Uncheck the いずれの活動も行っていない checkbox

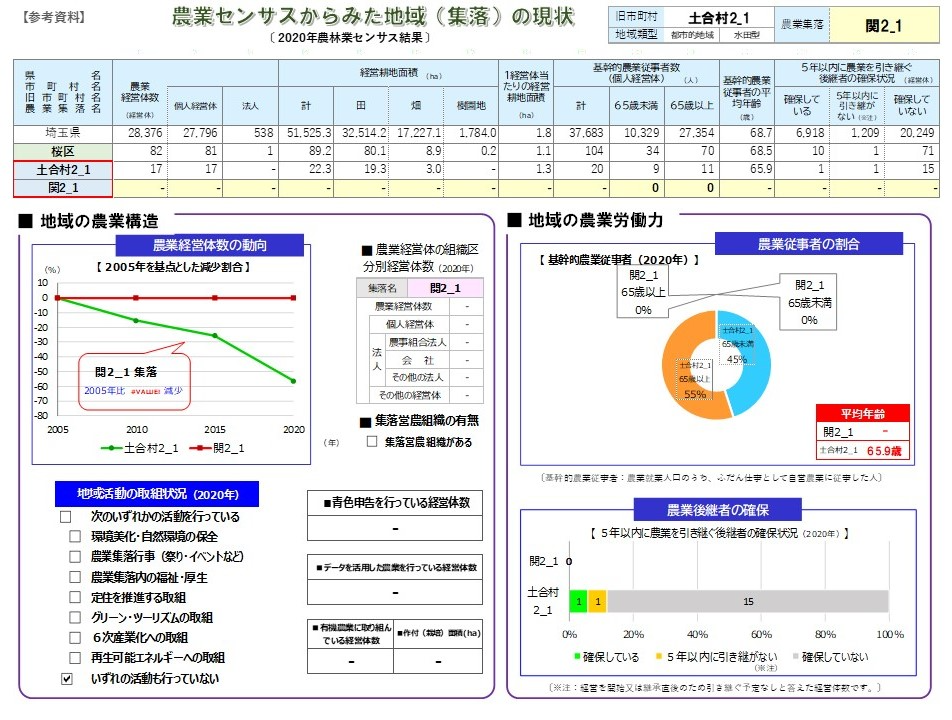[x=67, y=679]
